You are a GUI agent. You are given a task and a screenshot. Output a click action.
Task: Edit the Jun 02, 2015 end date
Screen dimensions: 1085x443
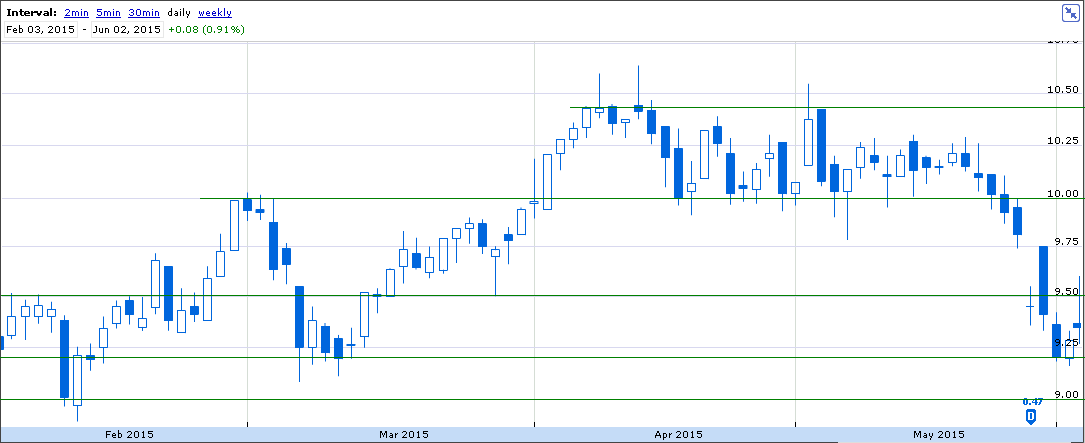point(127,30)
